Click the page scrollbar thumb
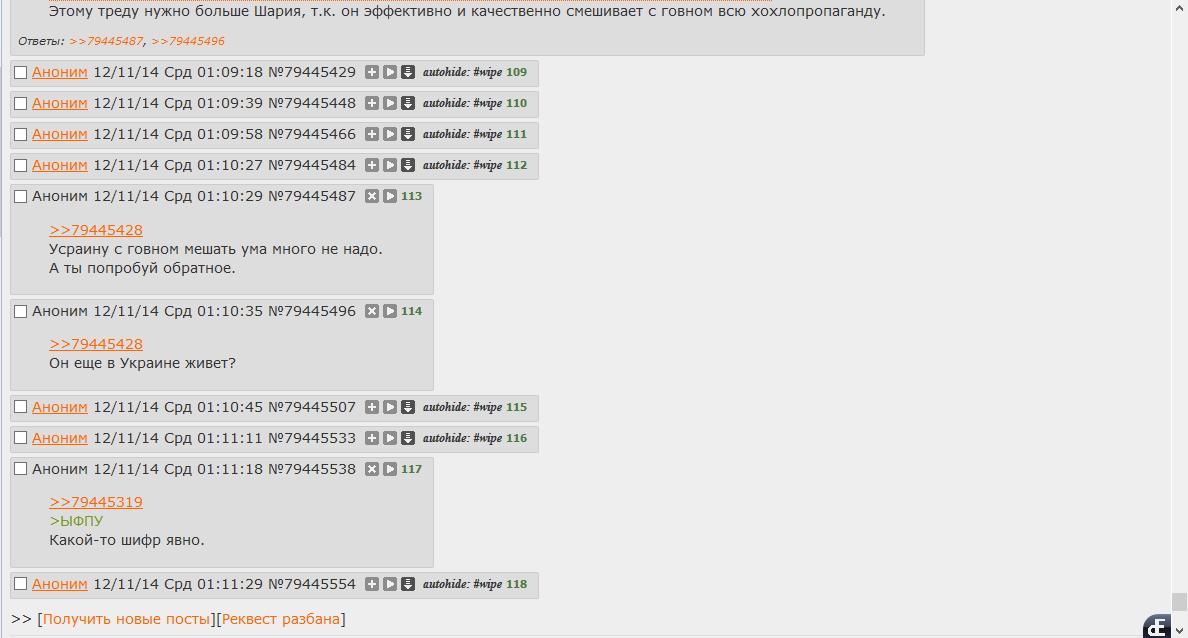This screenshot has width=1188, height=638. click(1179, 602)
